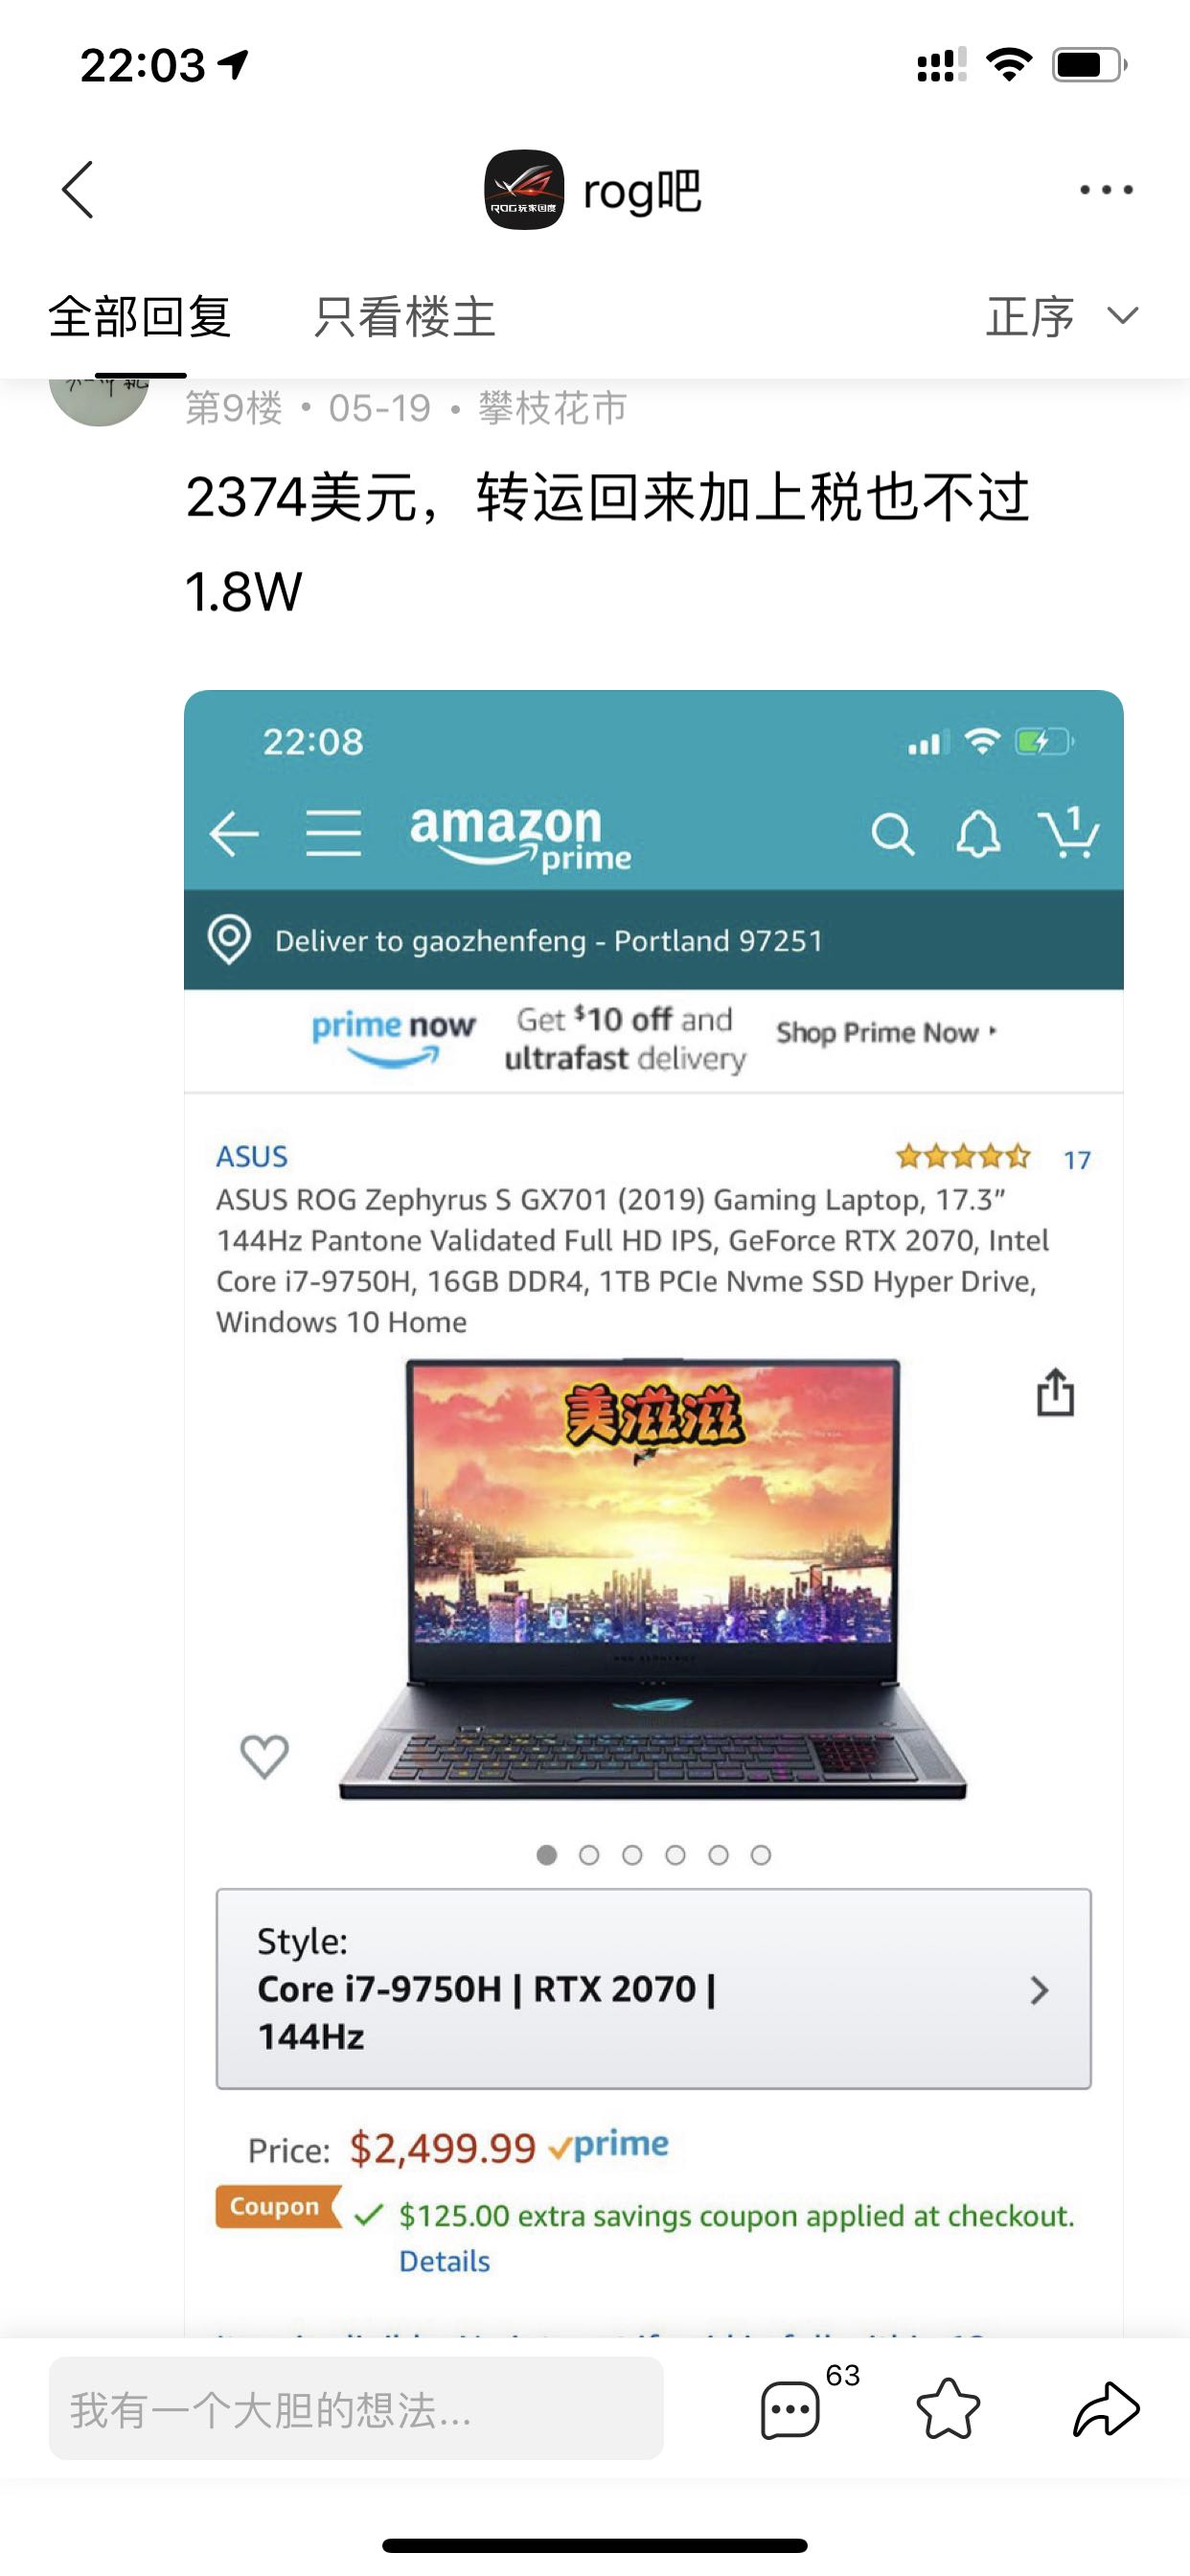
Task: Expand the Style Core i7-9750H selector
Action: (654, 1989)
